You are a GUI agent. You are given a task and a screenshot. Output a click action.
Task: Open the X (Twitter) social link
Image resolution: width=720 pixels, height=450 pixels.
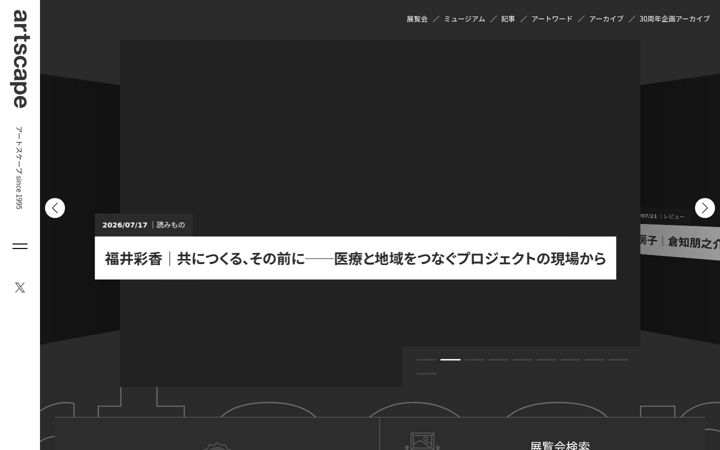point(20,287)
